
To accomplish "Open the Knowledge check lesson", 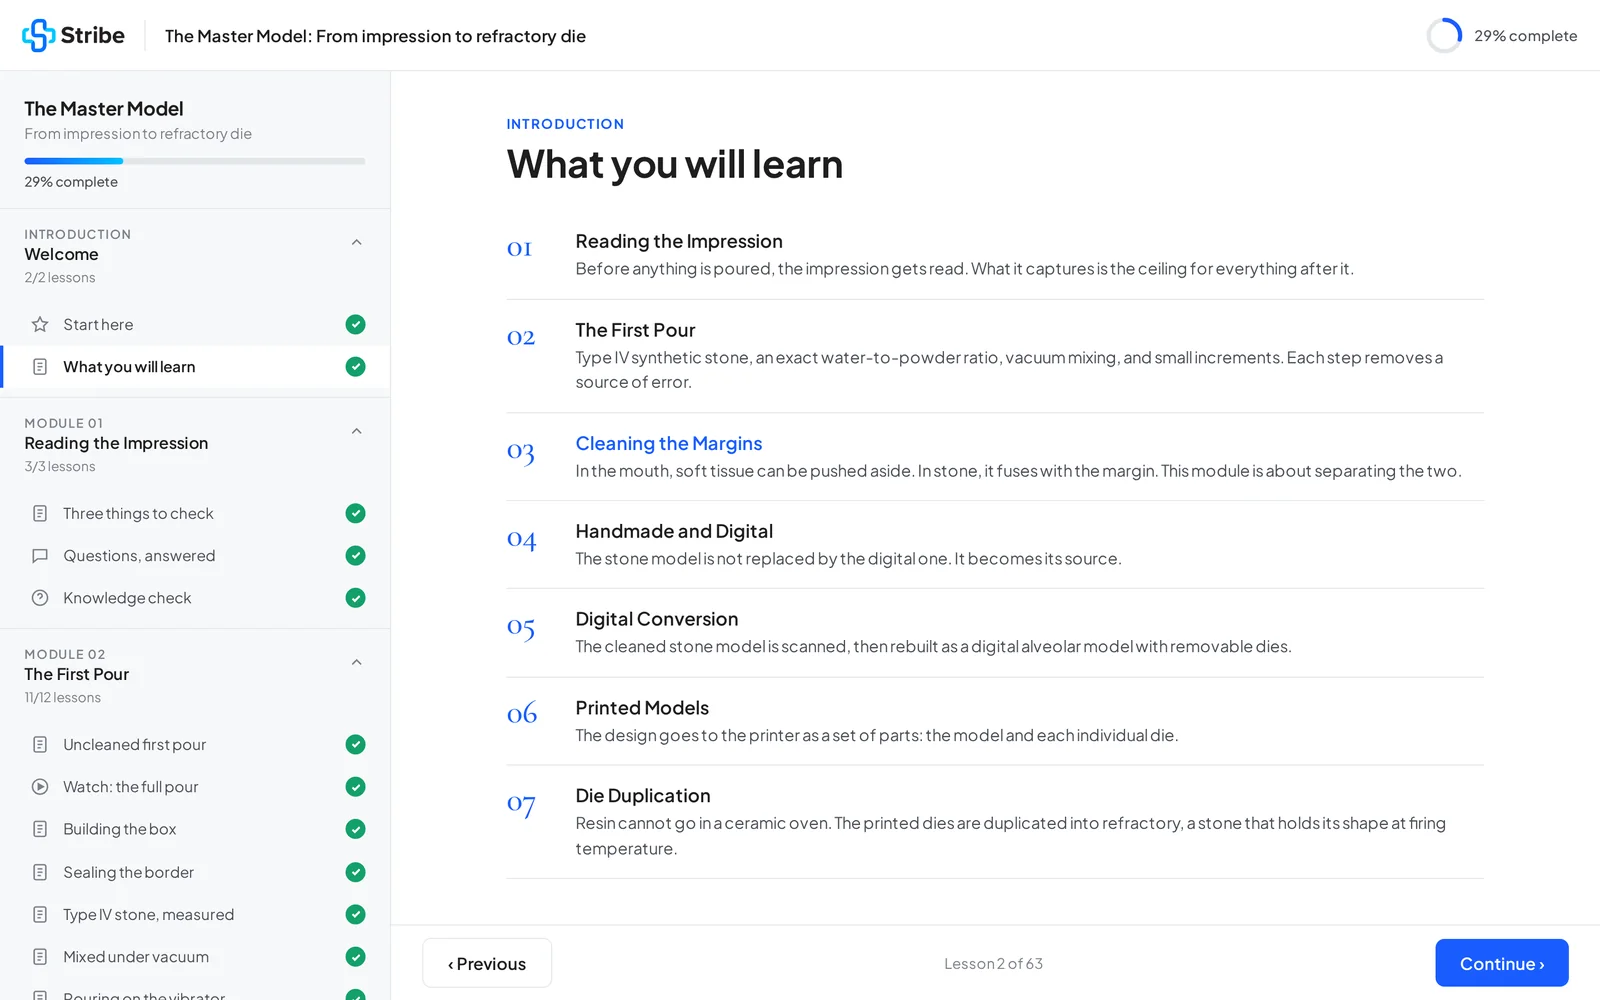I will [x=195, y=598].
